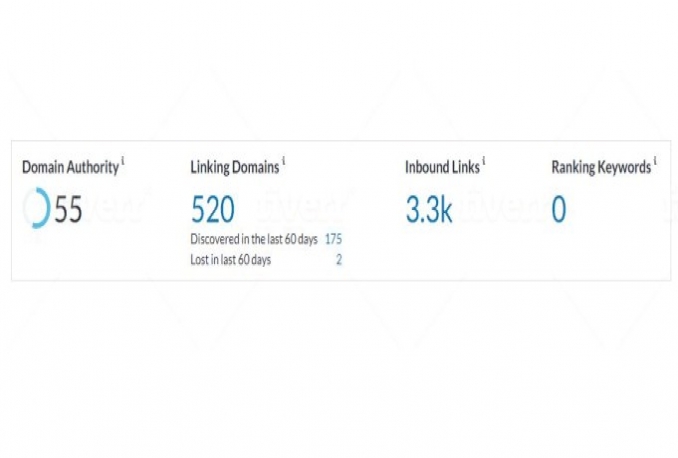Click the Lost in last 60 days label
The width and height of the screenshot is (678, 458).
point(230,260)
